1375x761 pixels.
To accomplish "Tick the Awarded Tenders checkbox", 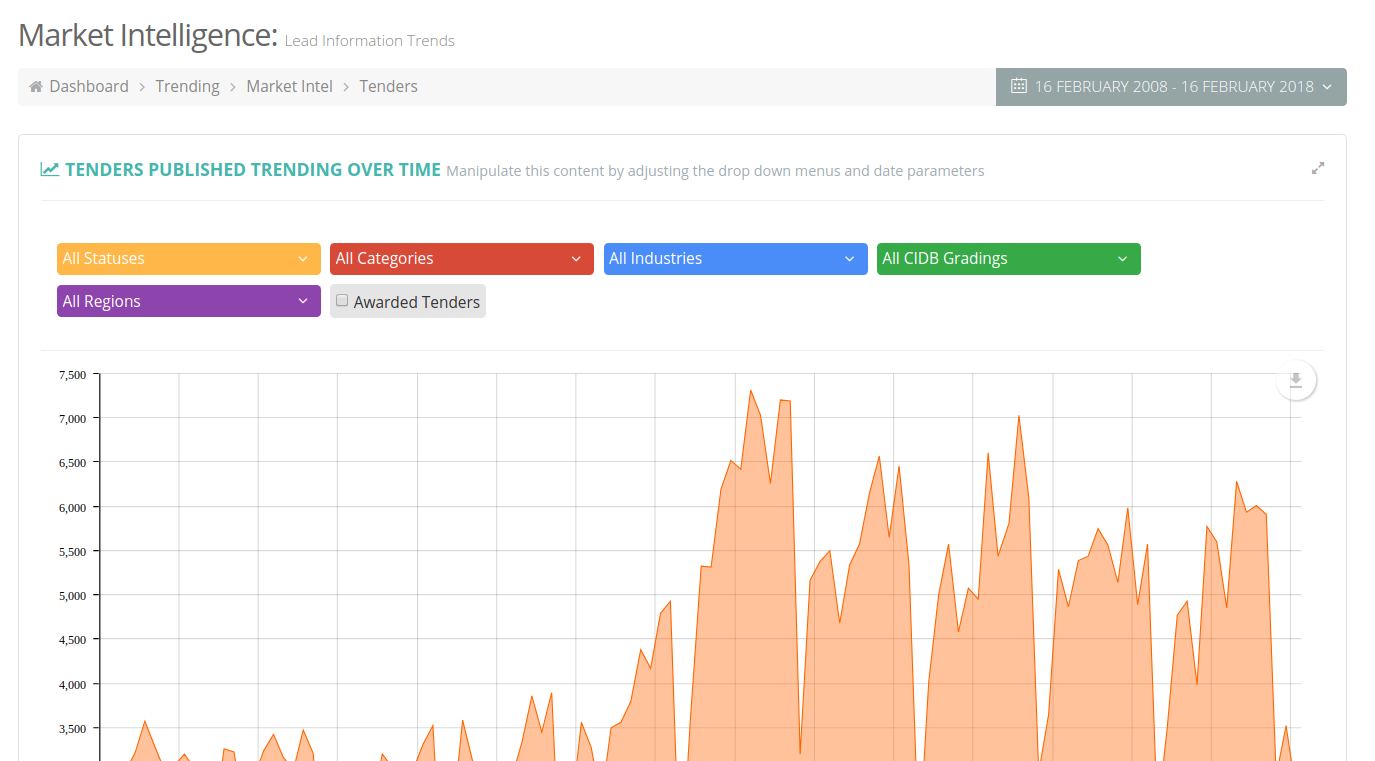I will 342,300.
